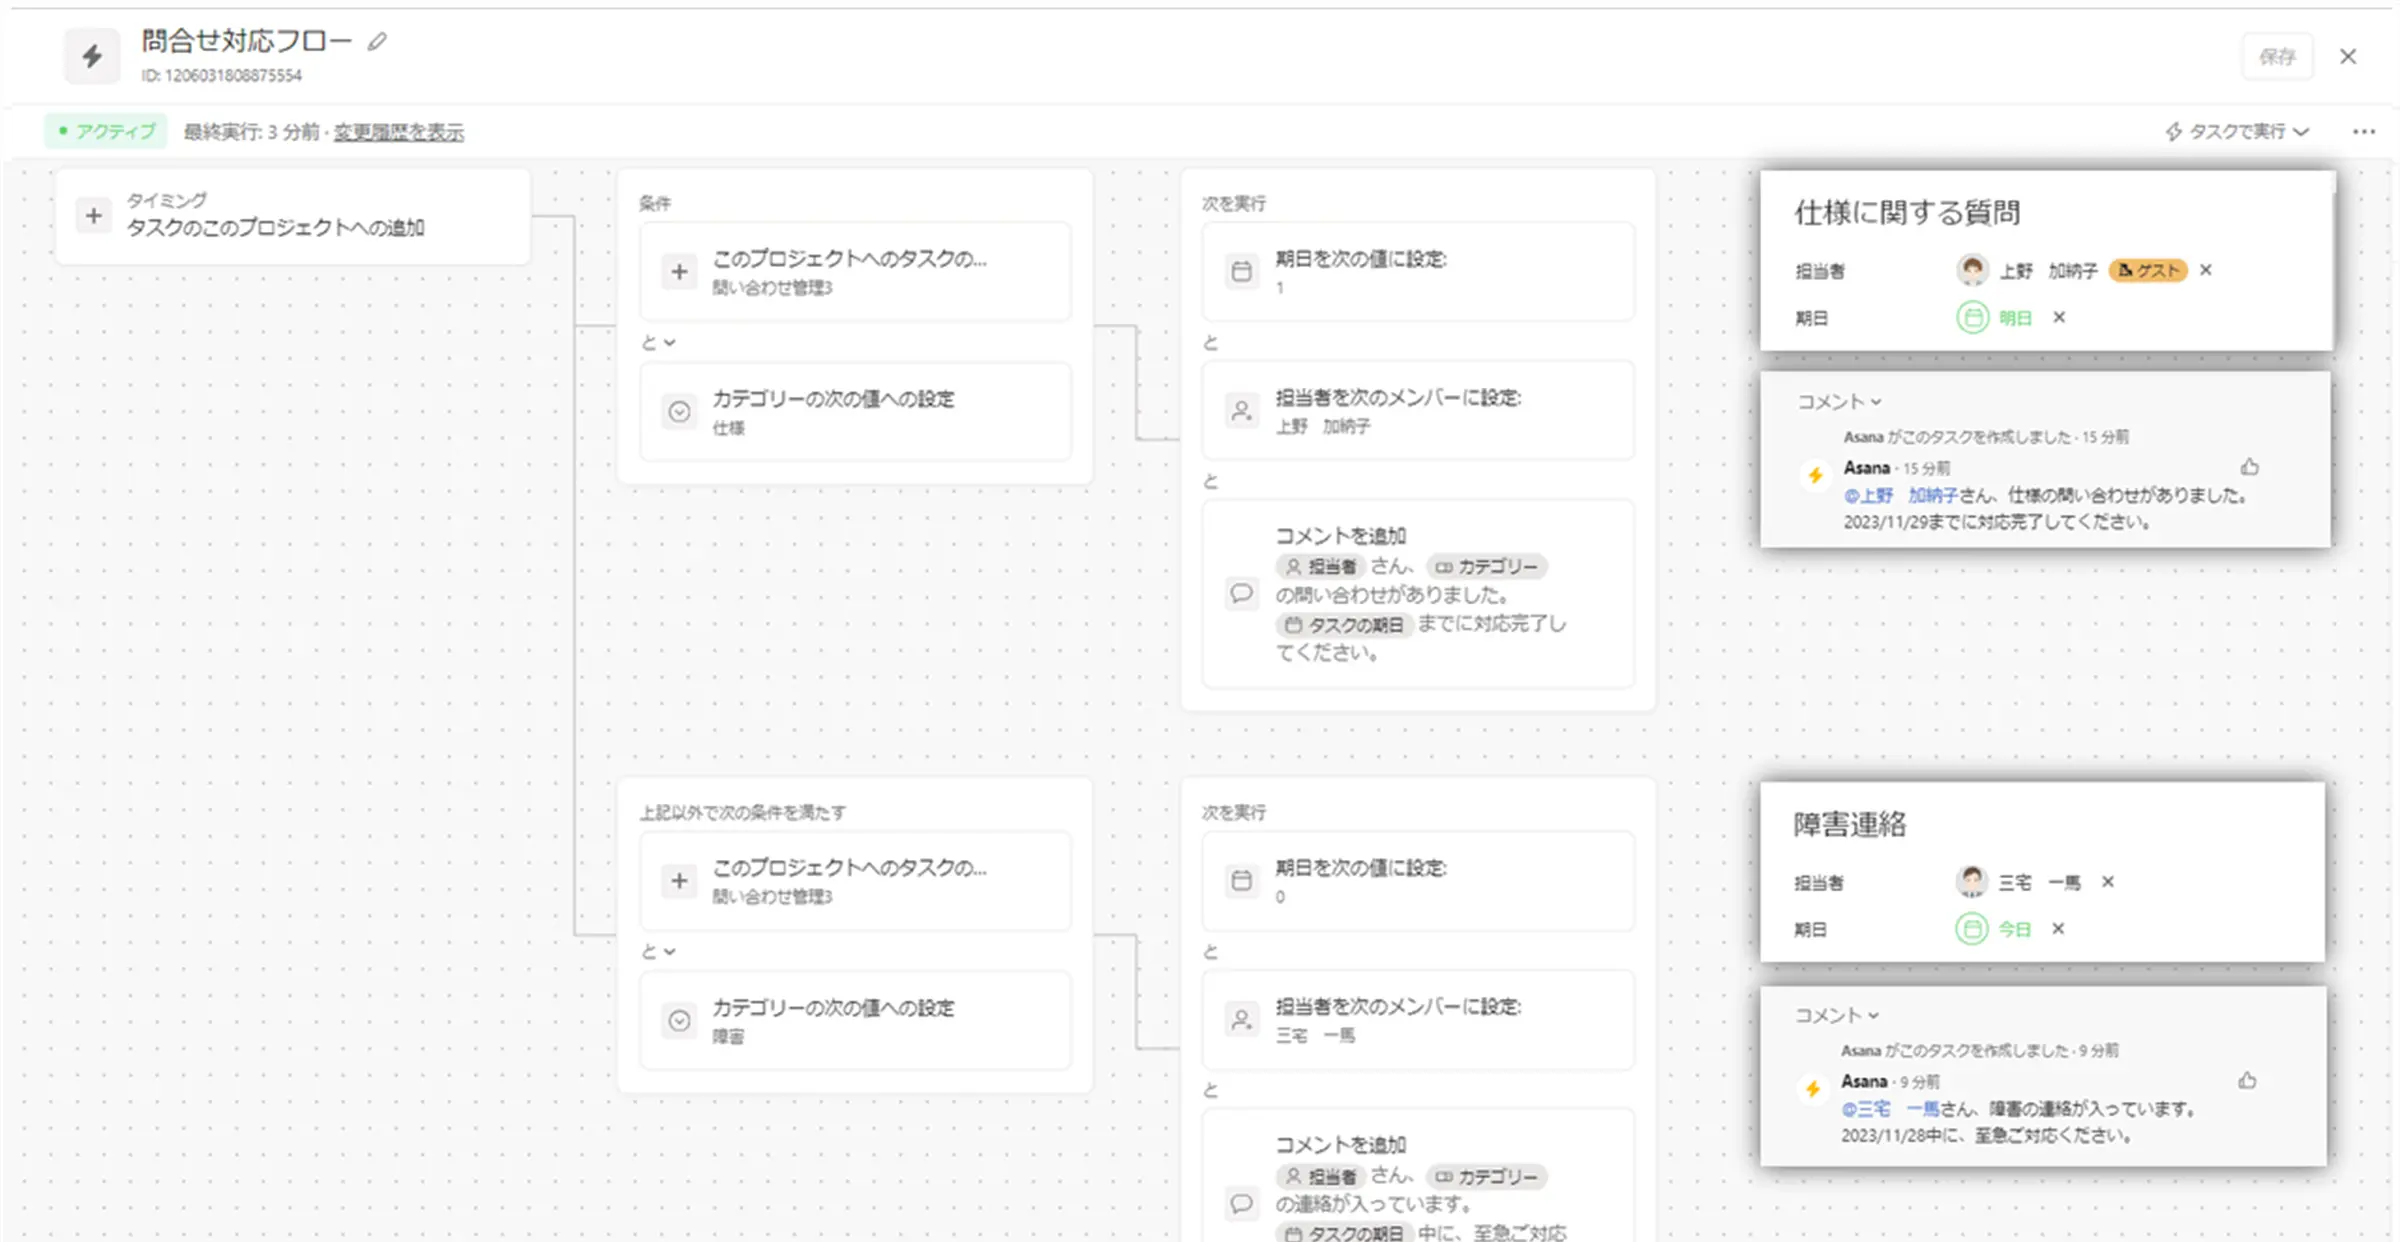Click the comment bubble icon in the lower コメントを追加 action

(1241, 1203)
